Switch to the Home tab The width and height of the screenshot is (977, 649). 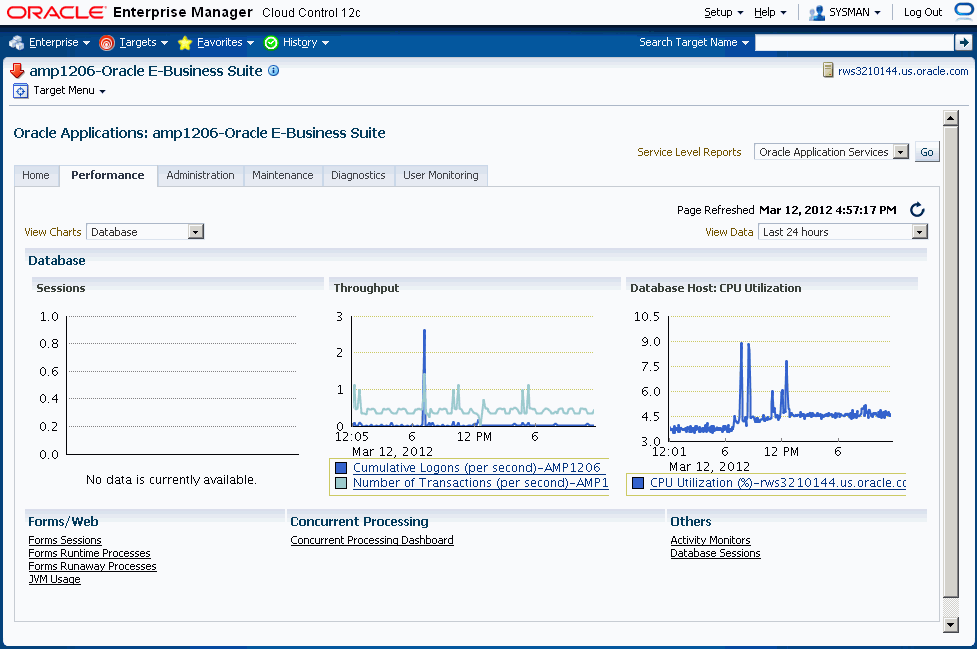[x=36, y=176]
